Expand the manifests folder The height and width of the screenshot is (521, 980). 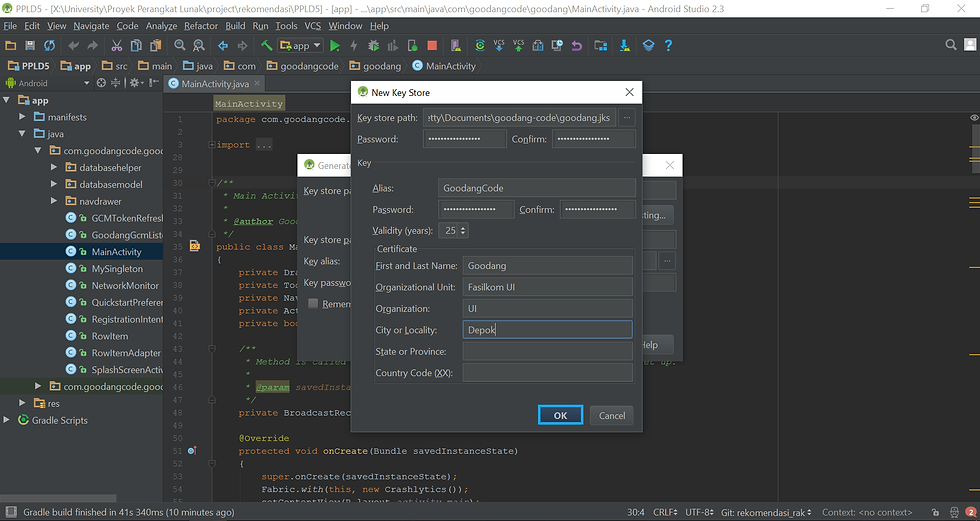[22, 117]
